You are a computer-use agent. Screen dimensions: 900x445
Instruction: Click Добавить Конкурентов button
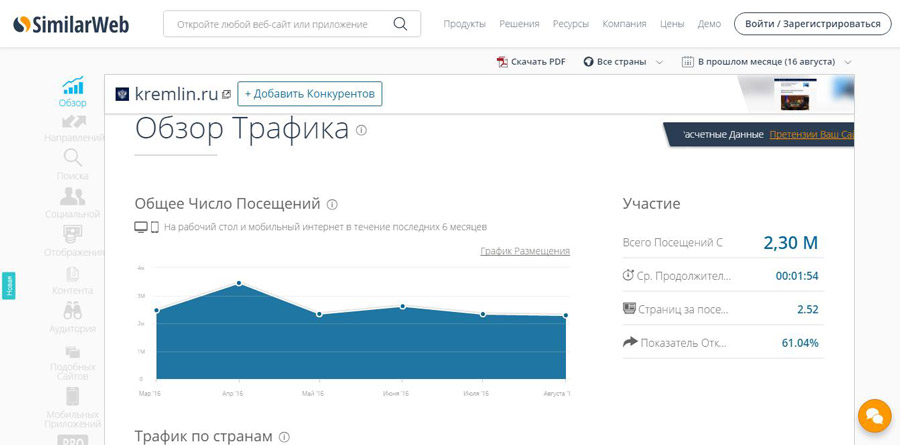pyautogui.click(x=310, y=94)
